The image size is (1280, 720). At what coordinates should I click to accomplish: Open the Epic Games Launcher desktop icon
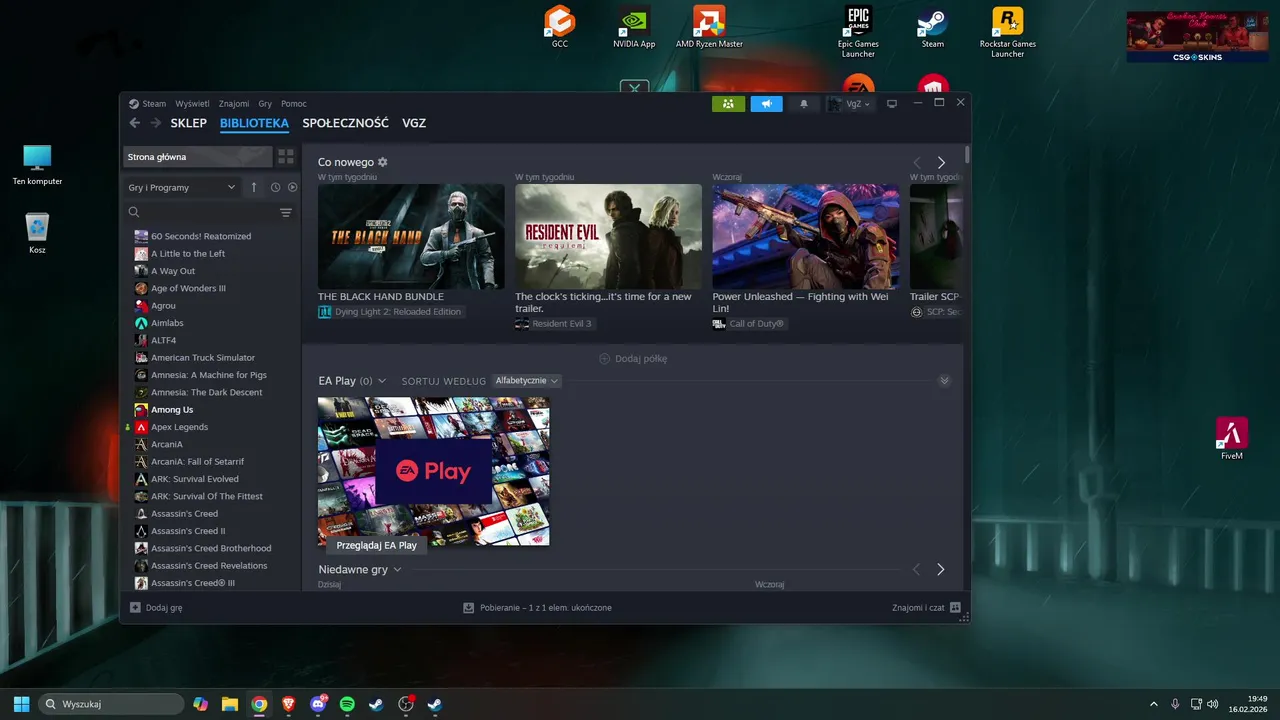(x=858, y=32)
